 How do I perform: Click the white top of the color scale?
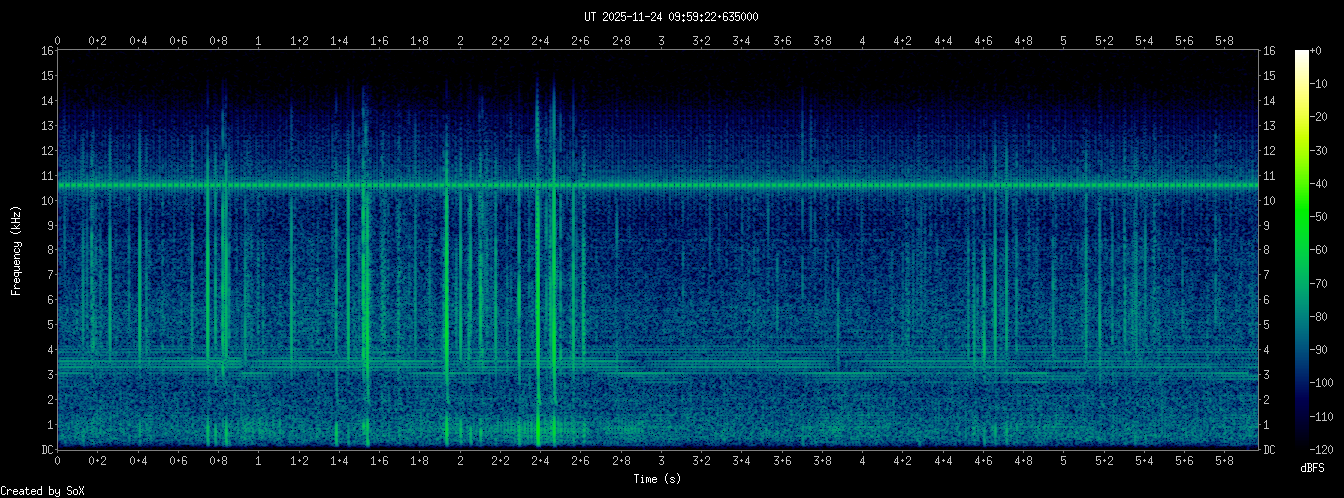(1301, 55)
